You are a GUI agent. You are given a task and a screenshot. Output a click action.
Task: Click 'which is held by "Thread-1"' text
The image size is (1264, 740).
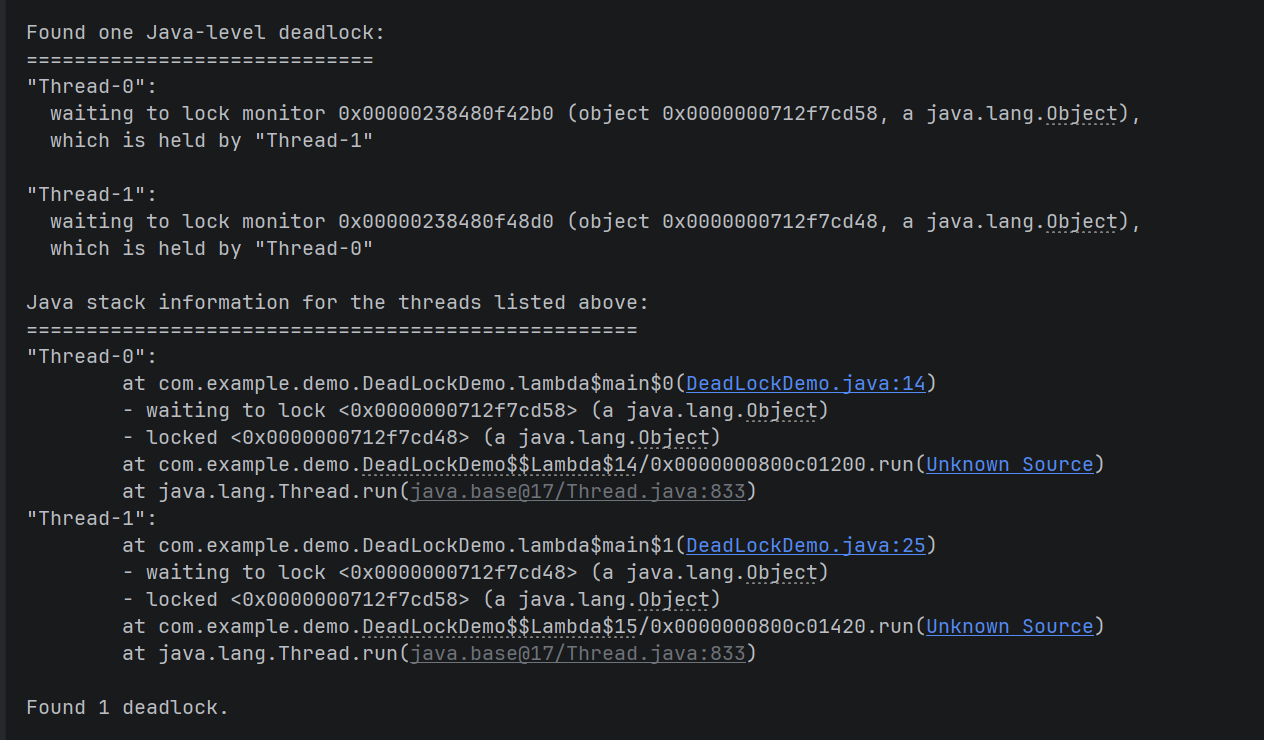point(211,140)
